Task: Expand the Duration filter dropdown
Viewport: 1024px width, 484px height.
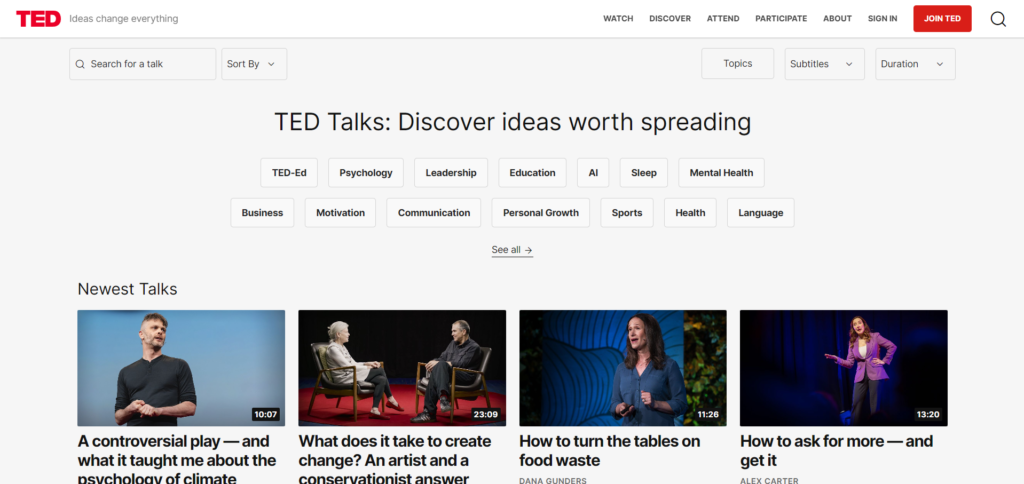Action: pyautogui.click(x=914, y=64)
